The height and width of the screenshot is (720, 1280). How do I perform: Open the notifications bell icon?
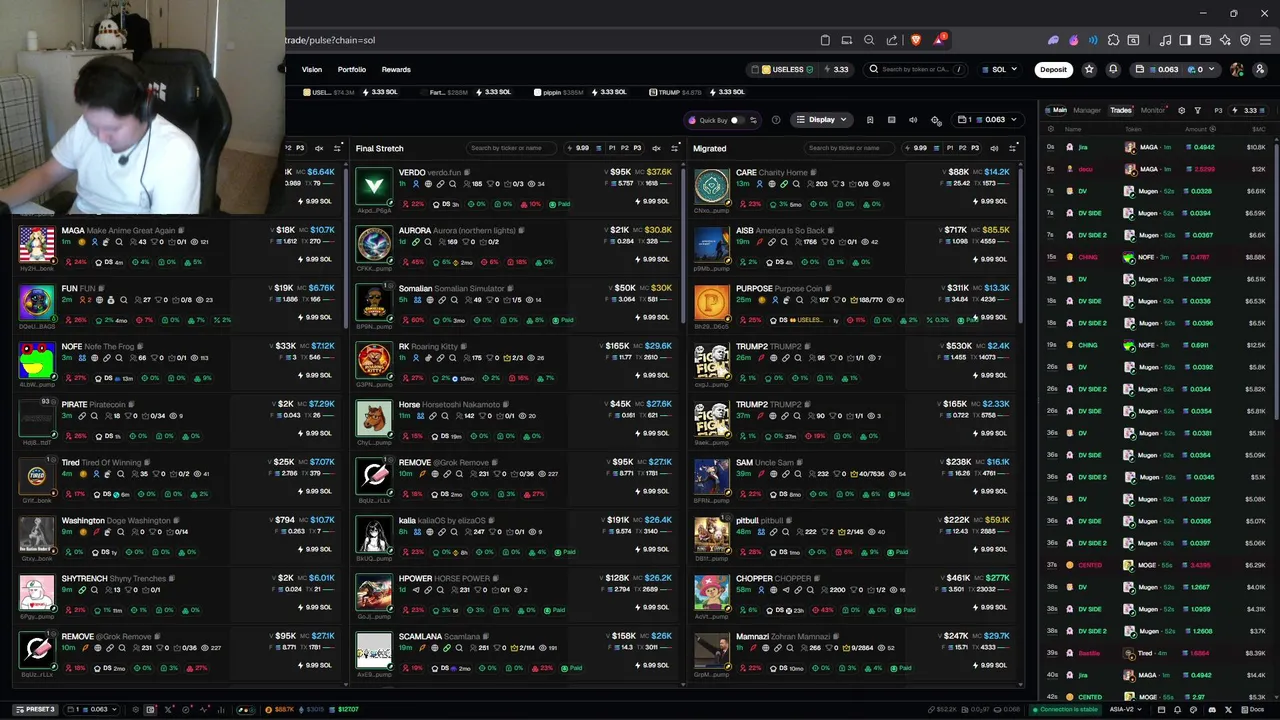(x=1113, y=69)
